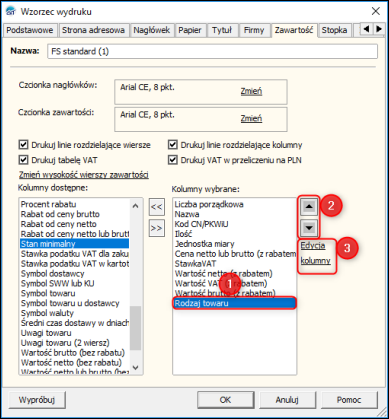Add column using >> button
This screenshot has height=419, width=389.
(157, 228)
